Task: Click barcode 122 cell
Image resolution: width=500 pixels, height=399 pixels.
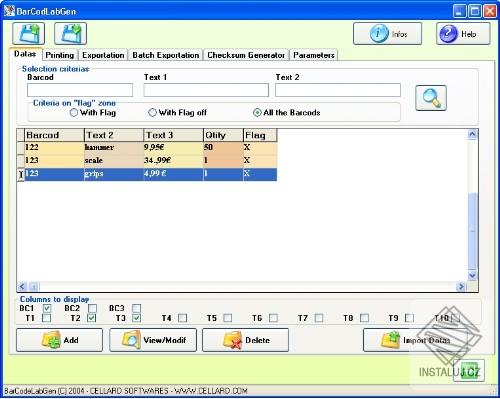Action: [x=54, y=148]
